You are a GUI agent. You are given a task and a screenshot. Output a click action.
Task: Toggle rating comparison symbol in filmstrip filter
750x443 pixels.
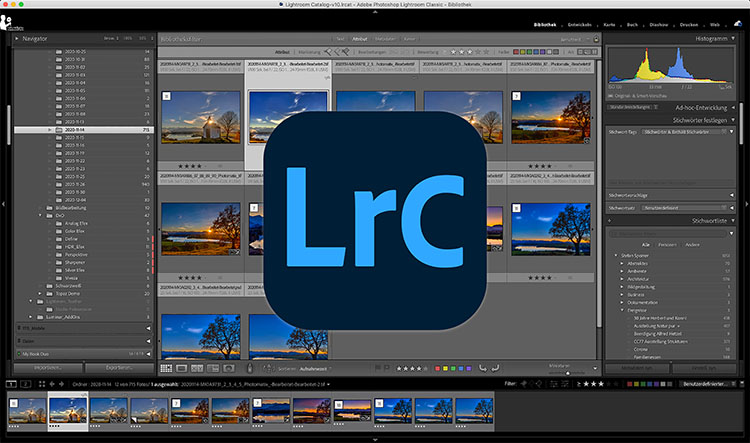tap(579, 384)
